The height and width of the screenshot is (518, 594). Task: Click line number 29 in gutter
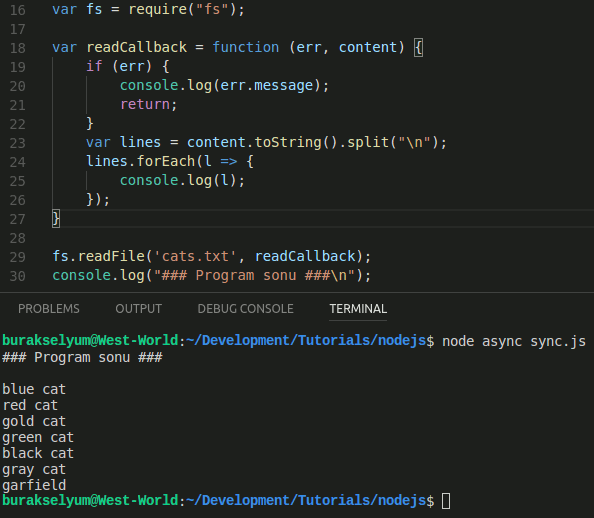click(x=17, y=257)
